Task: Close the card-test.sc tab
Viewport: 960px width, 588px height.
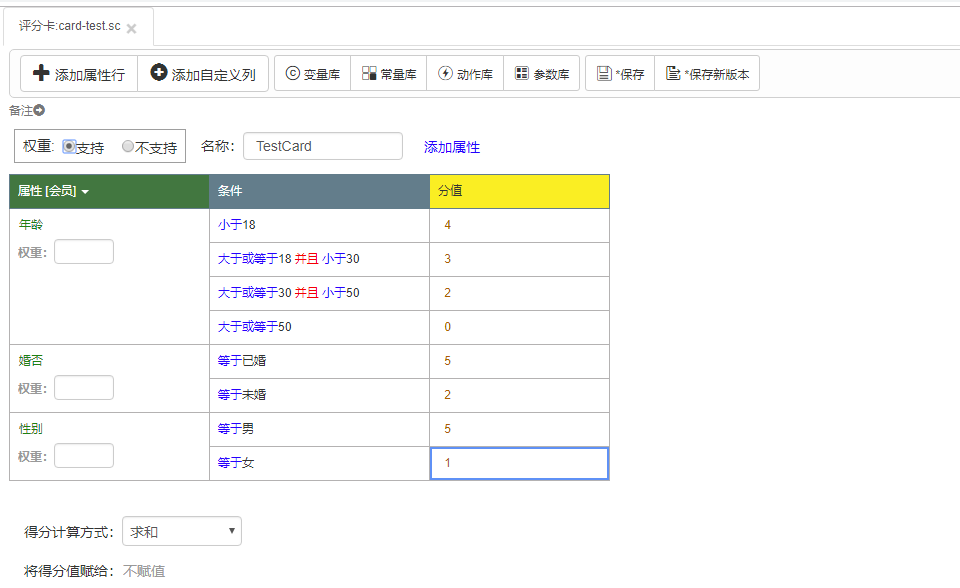Action: coord(131,28)
